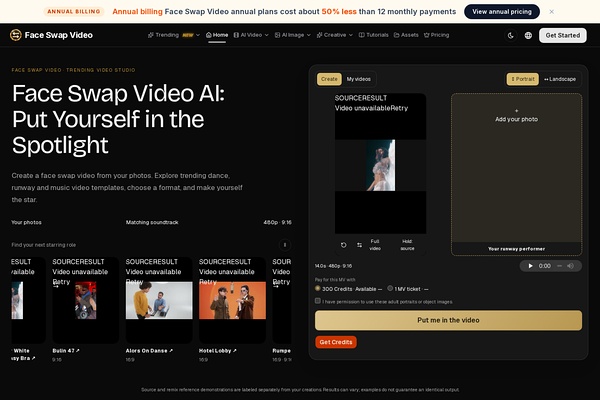600x400 pixels.
Task: Click the Get Started button
Action: [562, 35]
